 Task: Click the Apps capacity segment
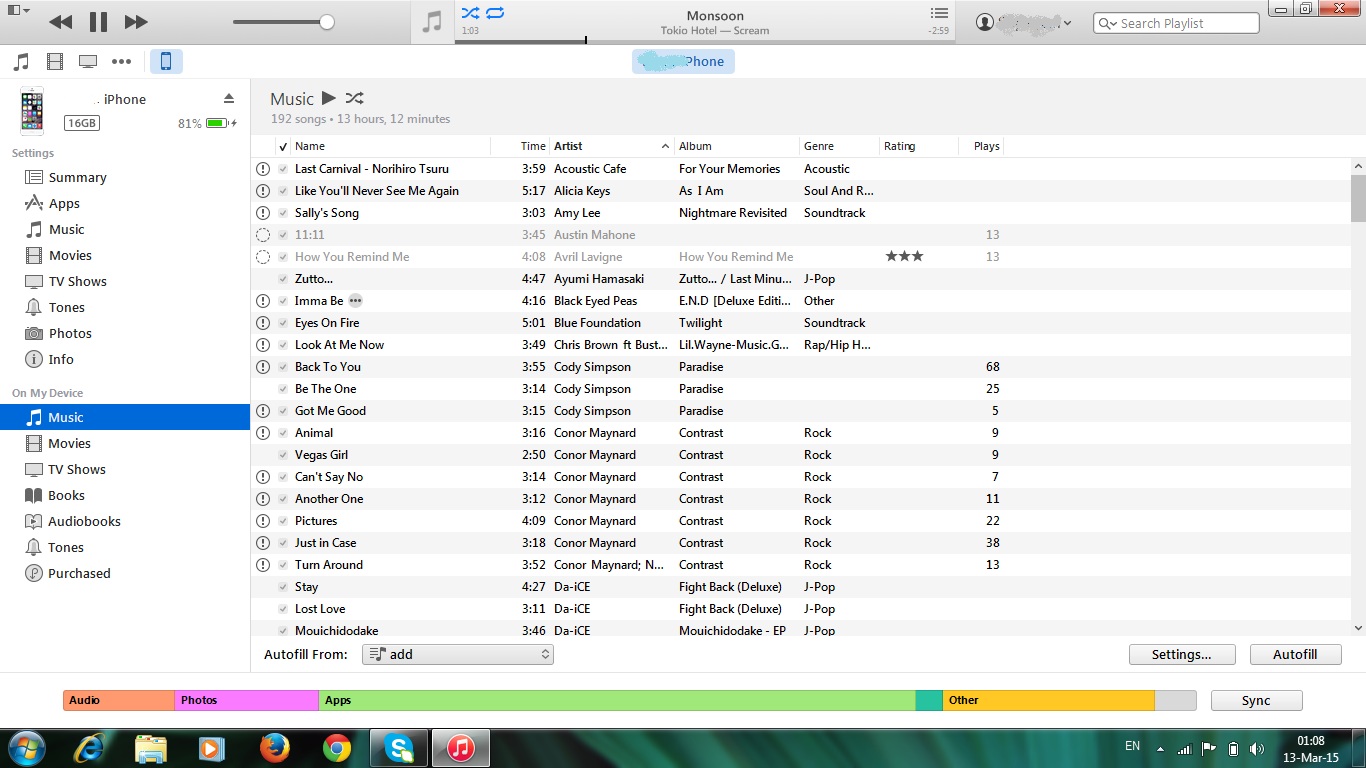617,700
